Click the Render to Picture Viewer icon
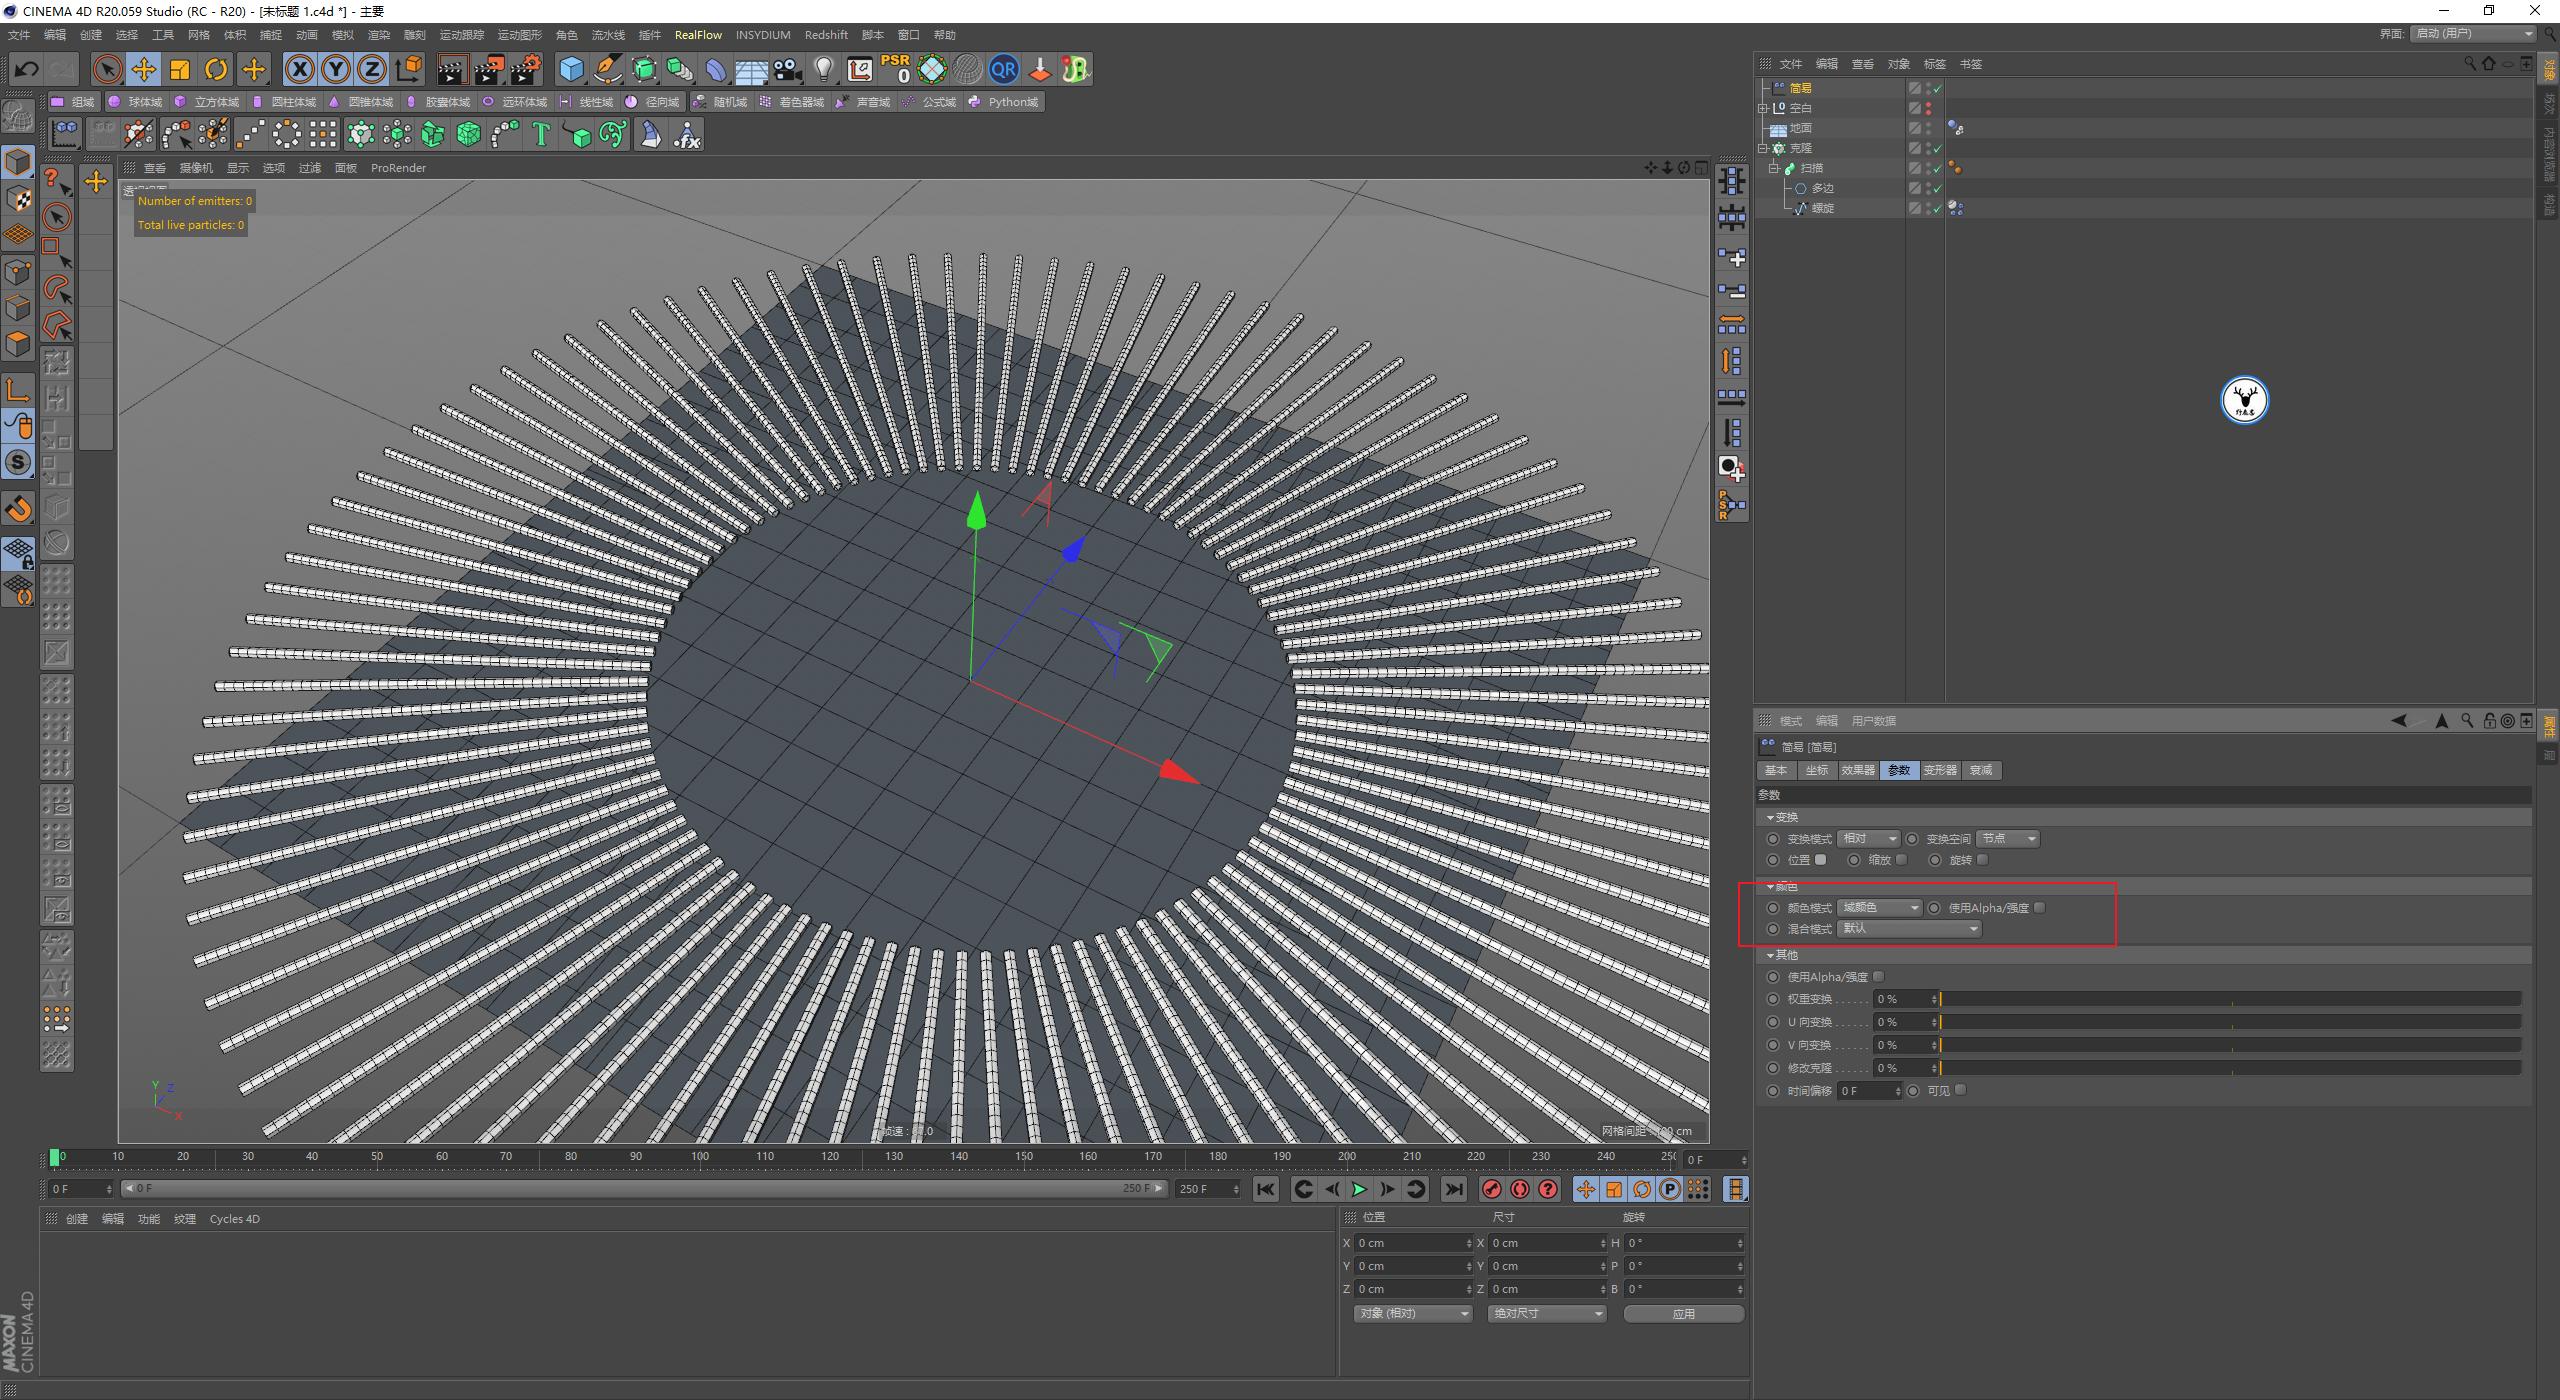The image size is (2560, 1400). coord(490,69)
